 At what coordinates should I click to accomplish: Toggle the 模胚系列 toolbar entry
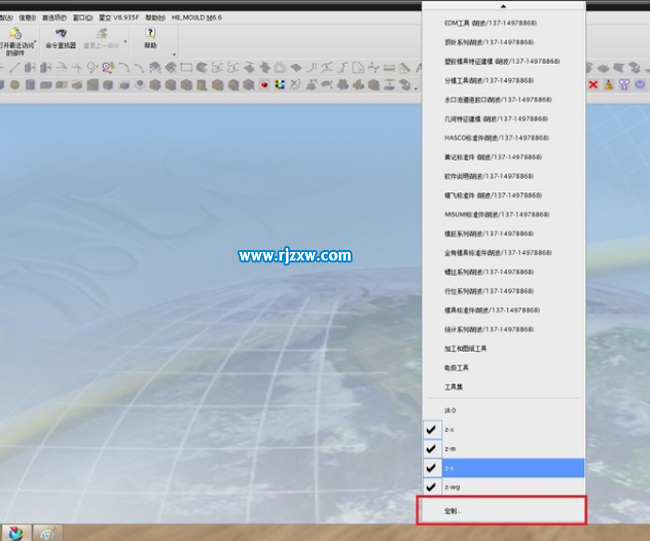click(x=504, y=233)
